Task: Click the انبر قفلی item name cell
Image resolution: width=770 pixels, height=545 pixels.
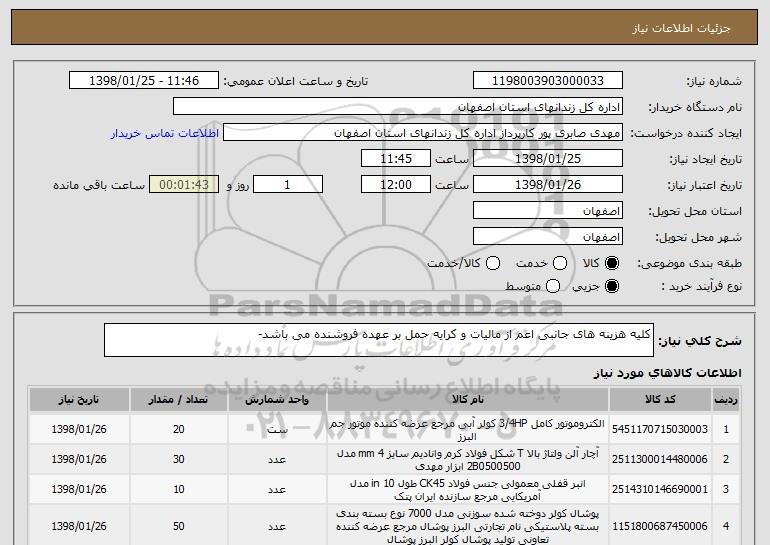Action: 468,490
